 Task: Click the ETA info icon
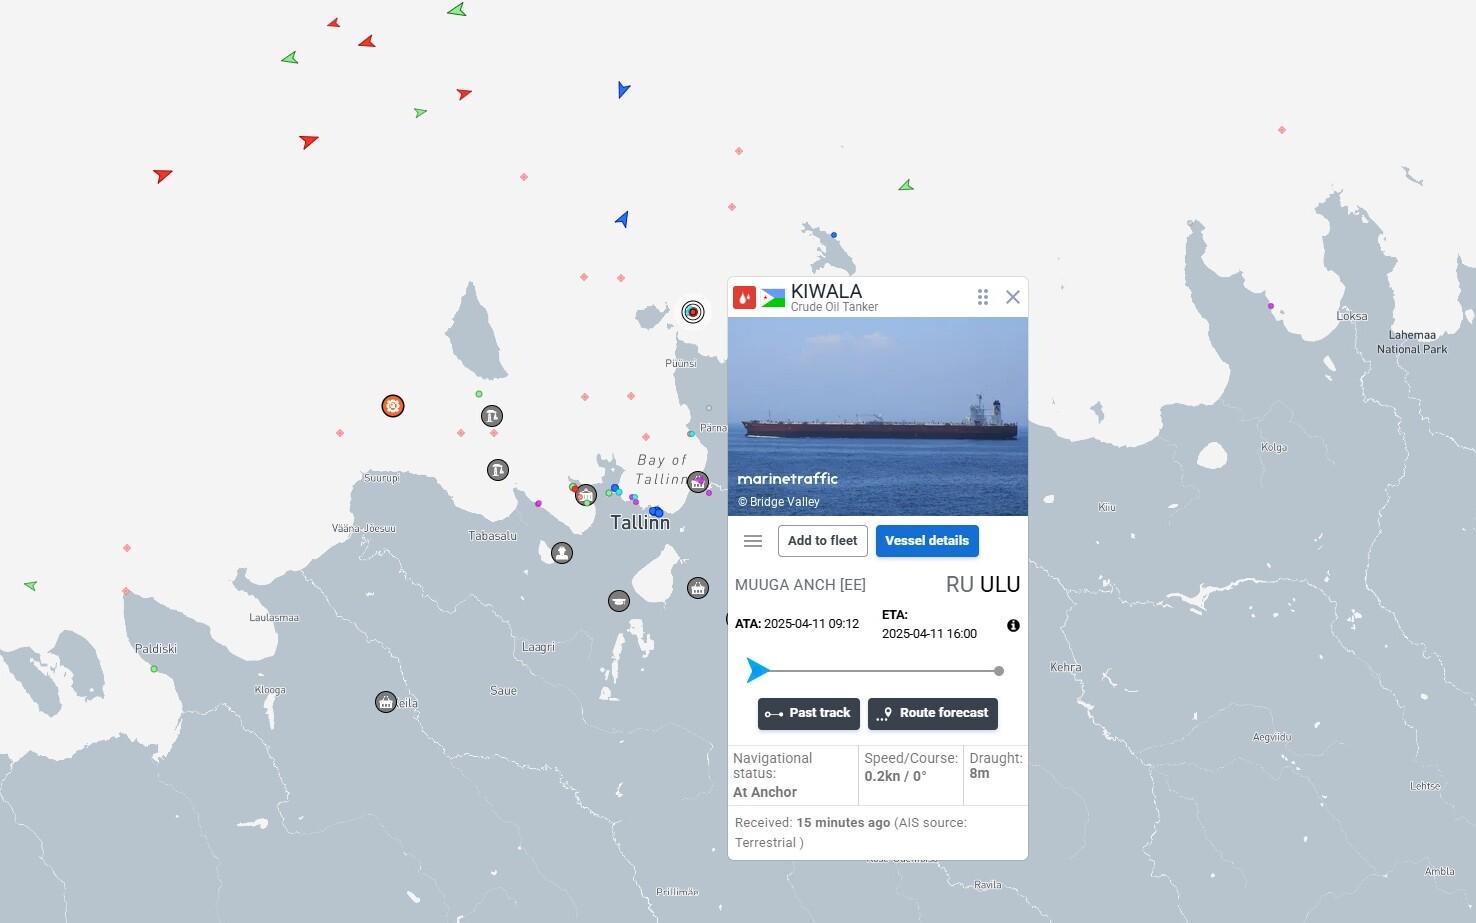point(1013,625)
